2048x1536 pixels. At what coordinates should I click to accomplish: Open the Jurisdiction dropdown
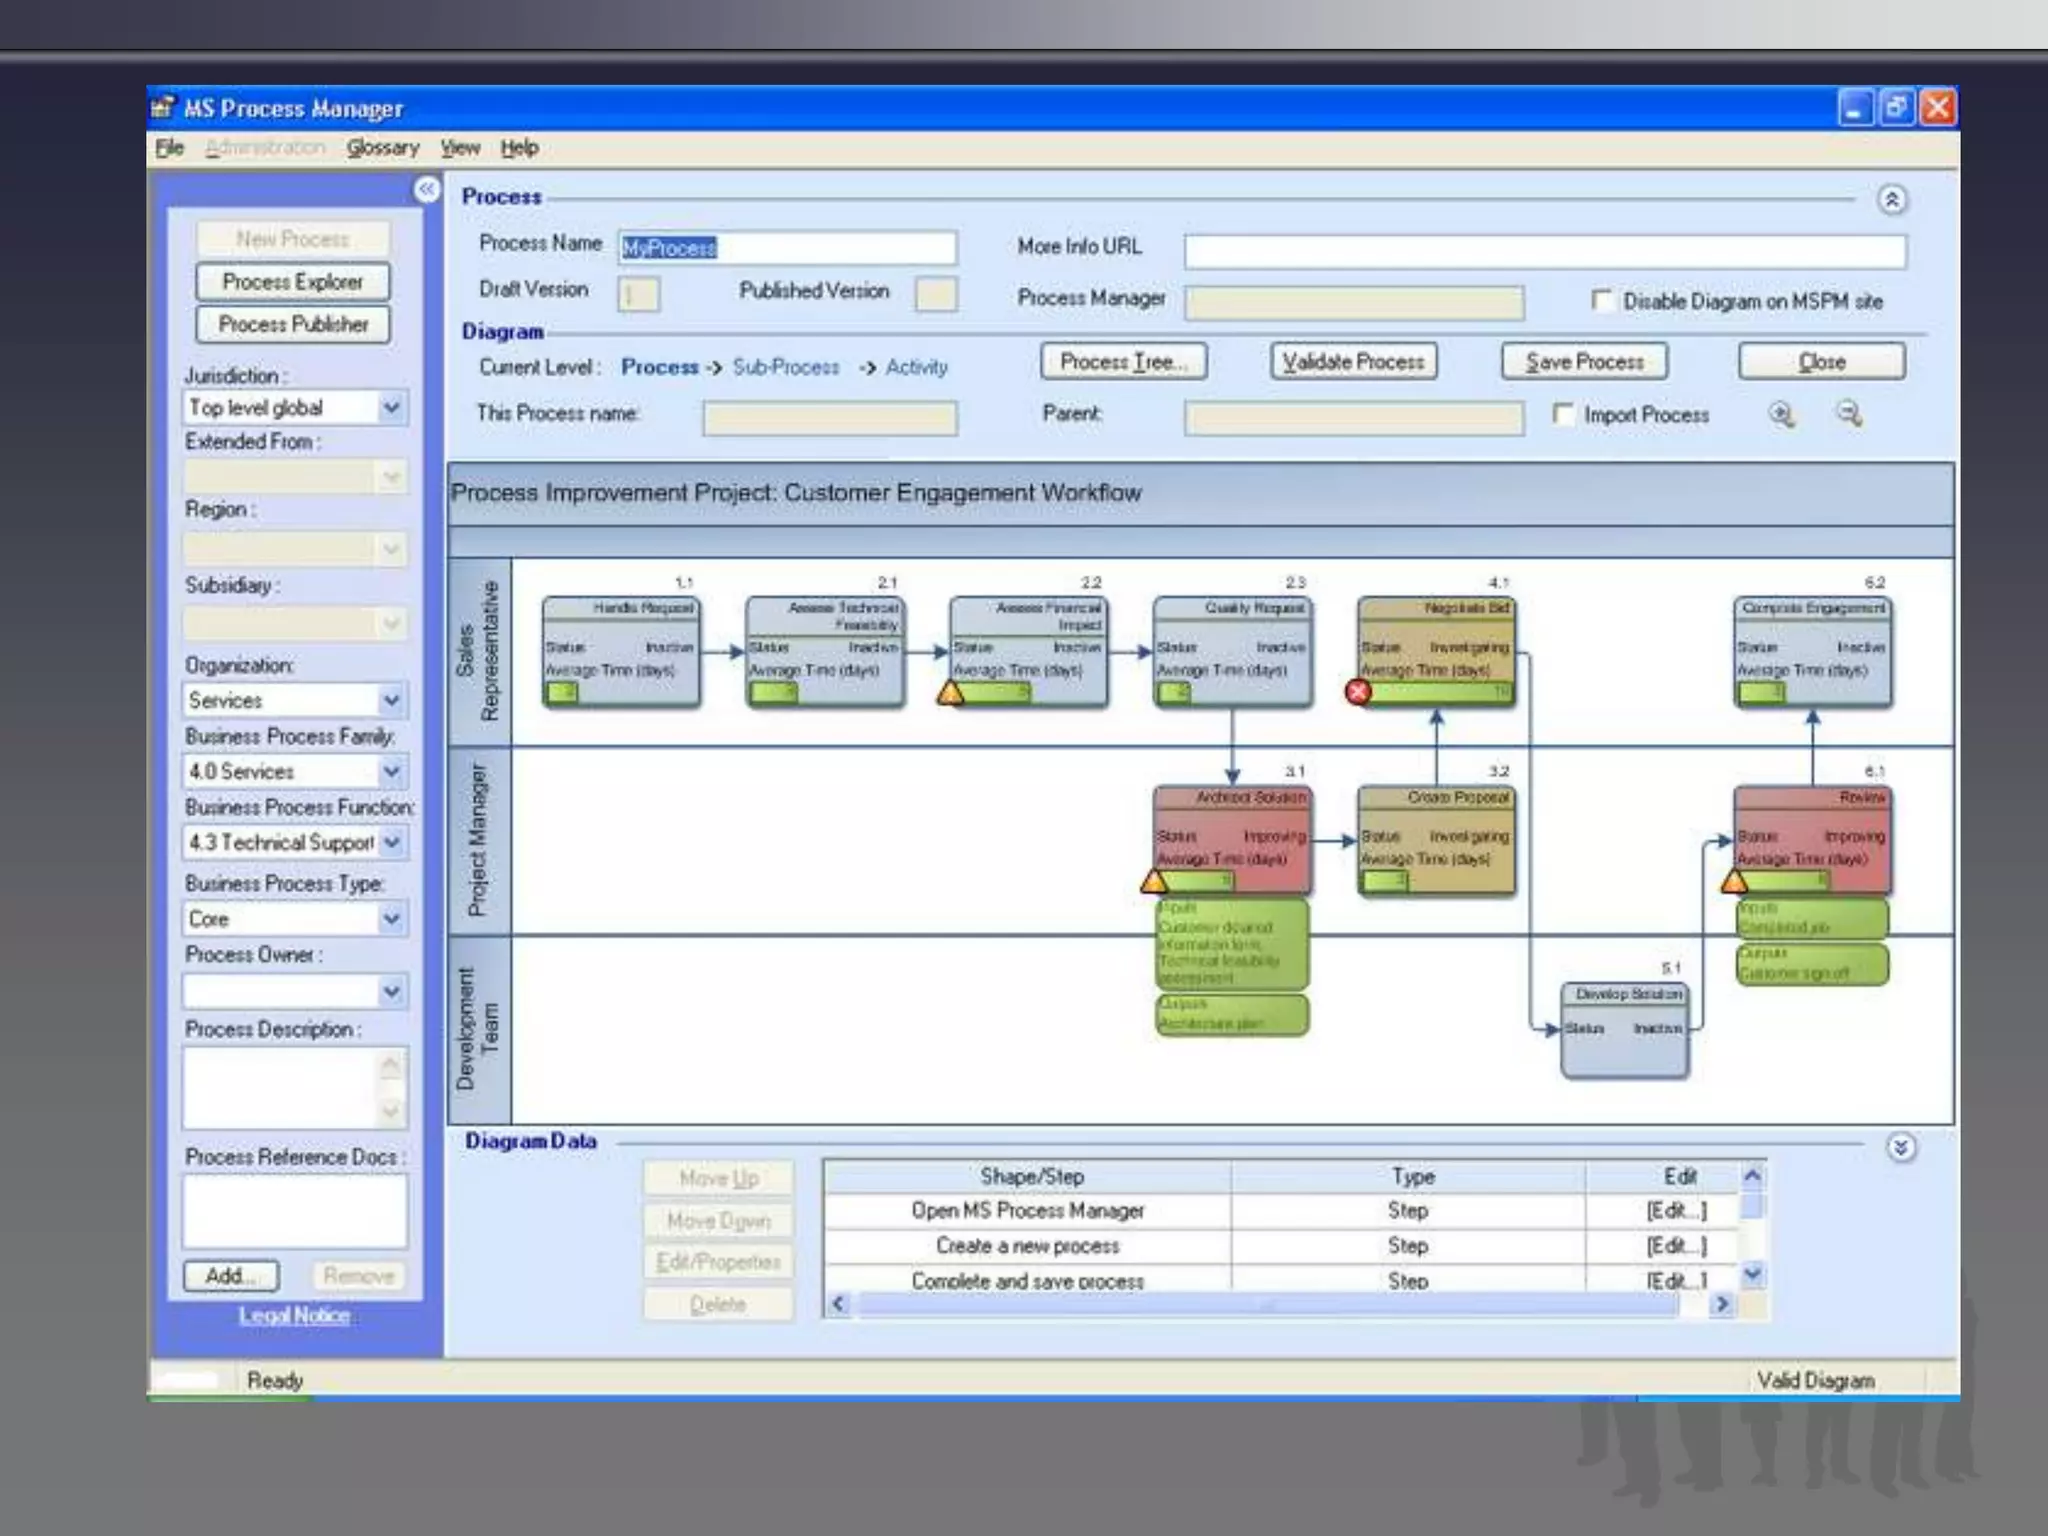pyautogui.click(x=392, y=407)
